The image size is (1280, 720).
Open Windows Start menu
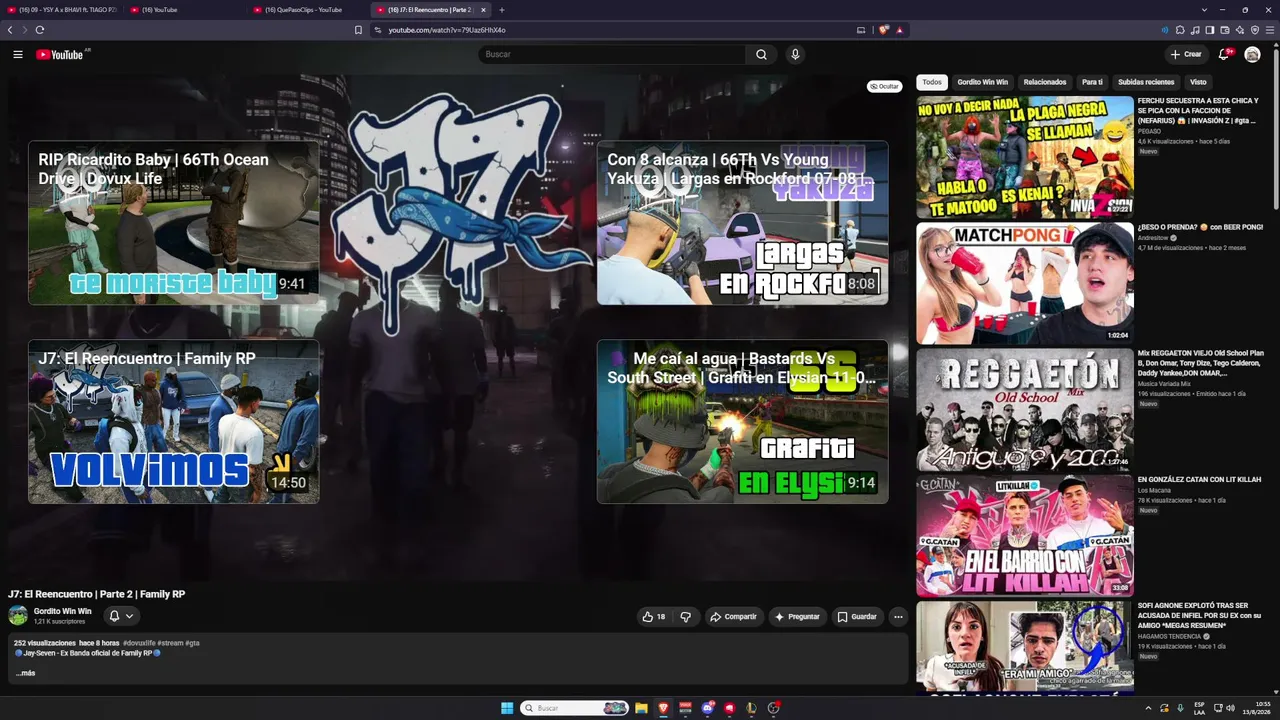click(507, 708)
